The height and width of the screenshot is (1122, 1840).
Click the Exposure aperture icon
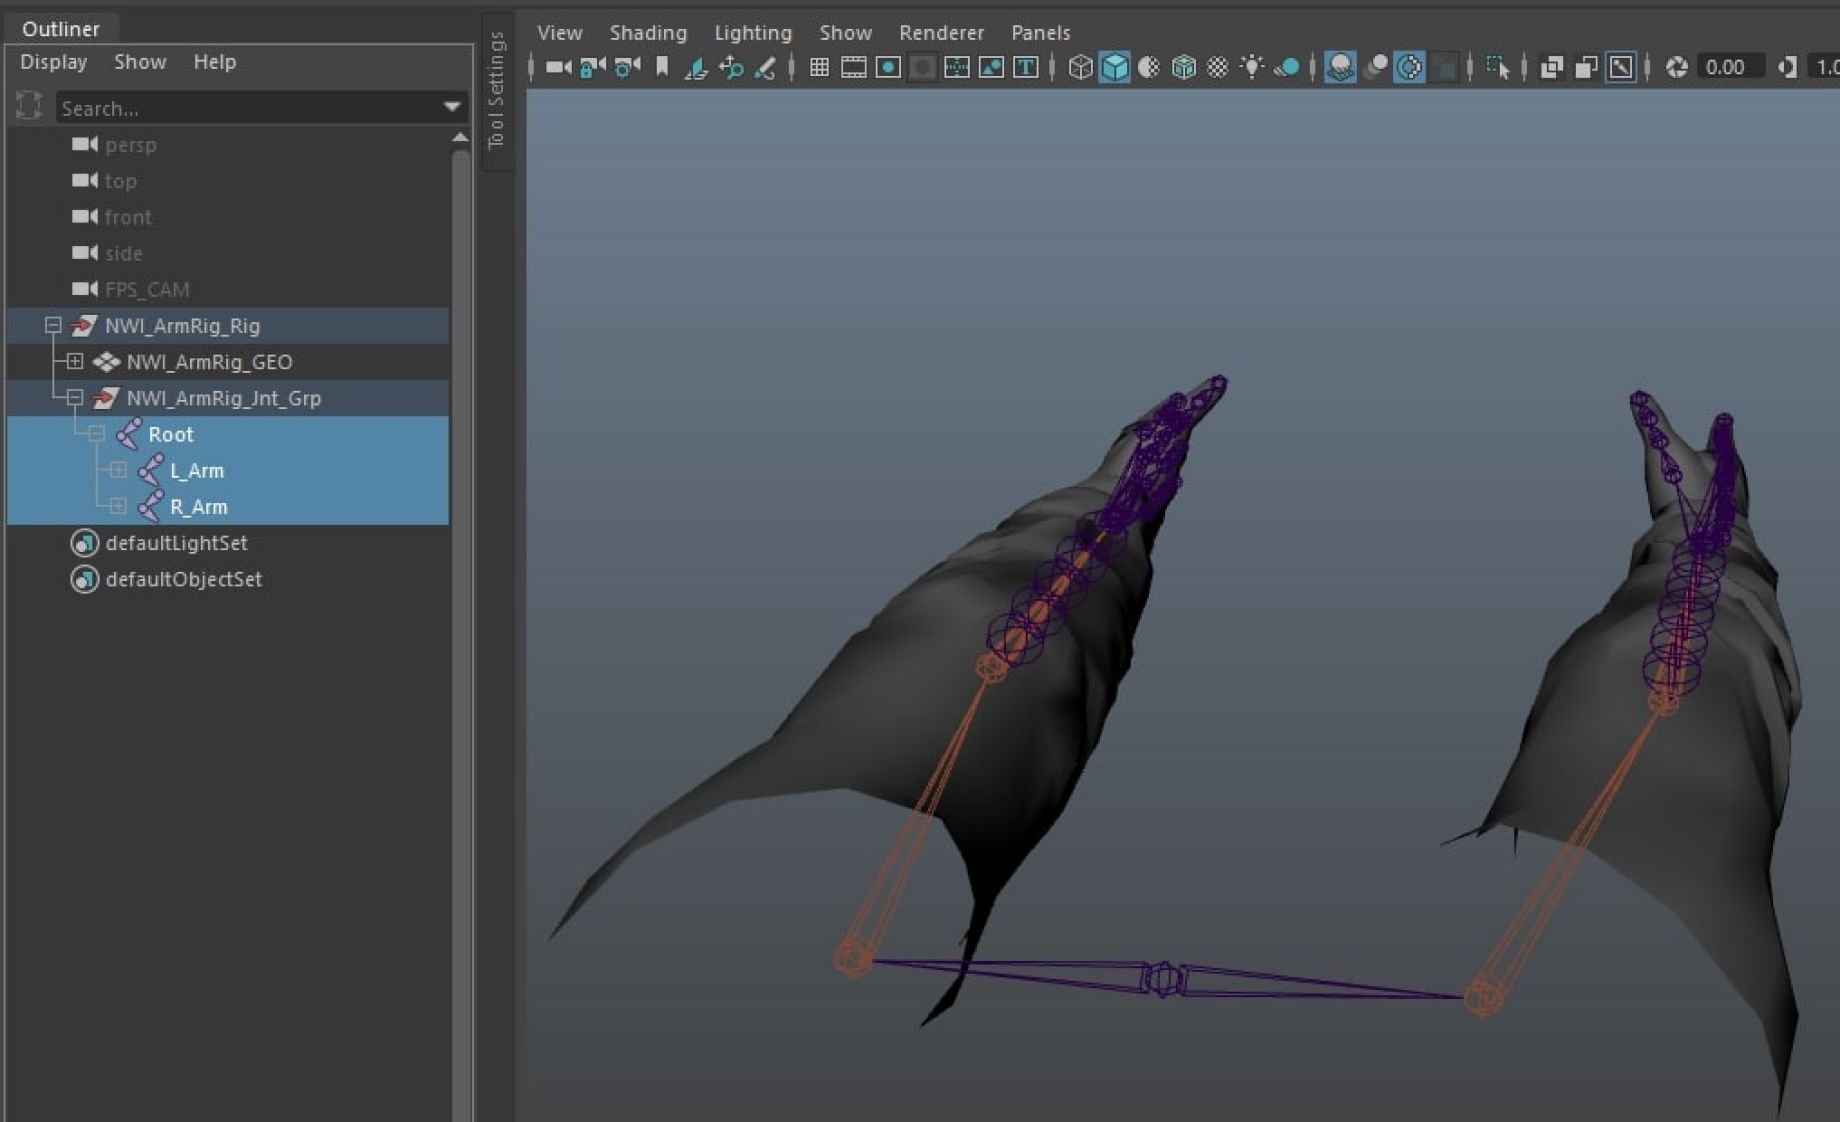click(1676, 67)
